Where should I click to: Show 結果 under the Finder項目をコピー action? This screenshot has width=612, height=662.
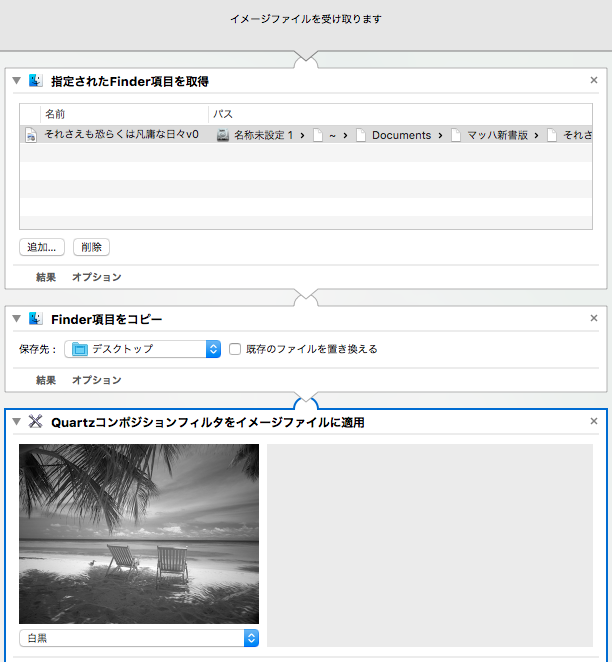coord(46,380)
